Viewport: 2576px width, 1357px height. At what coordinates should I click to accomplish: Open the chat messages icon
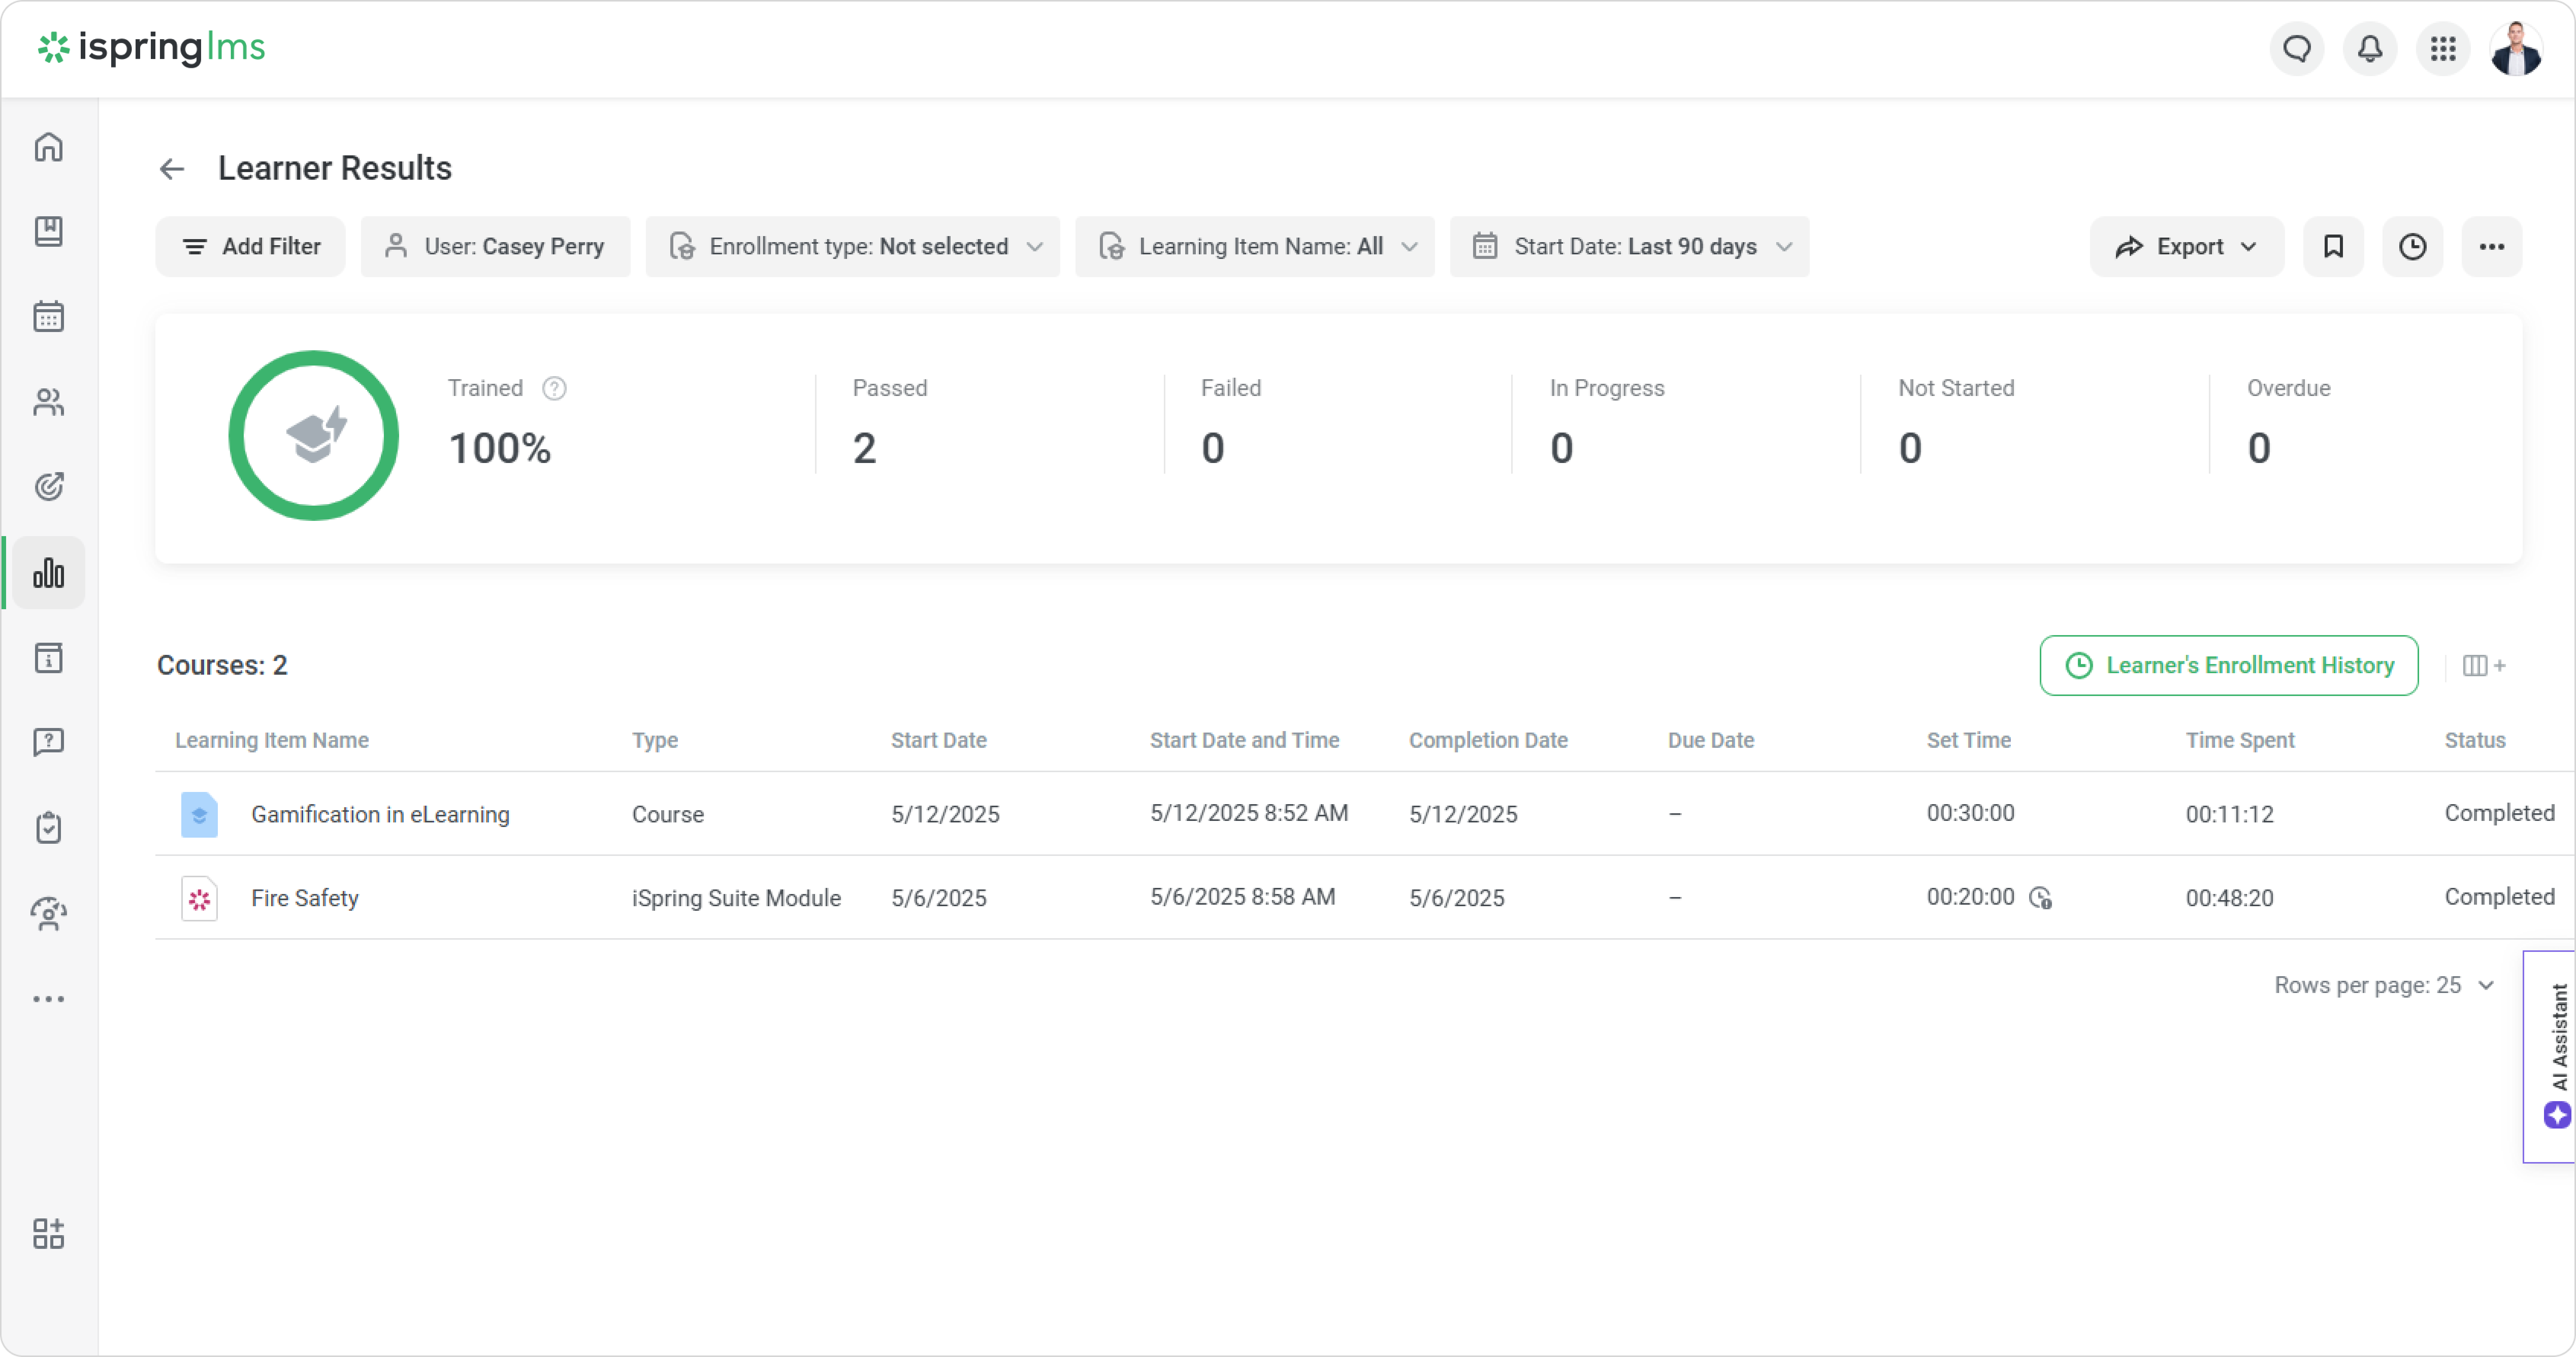(2296, 48)
